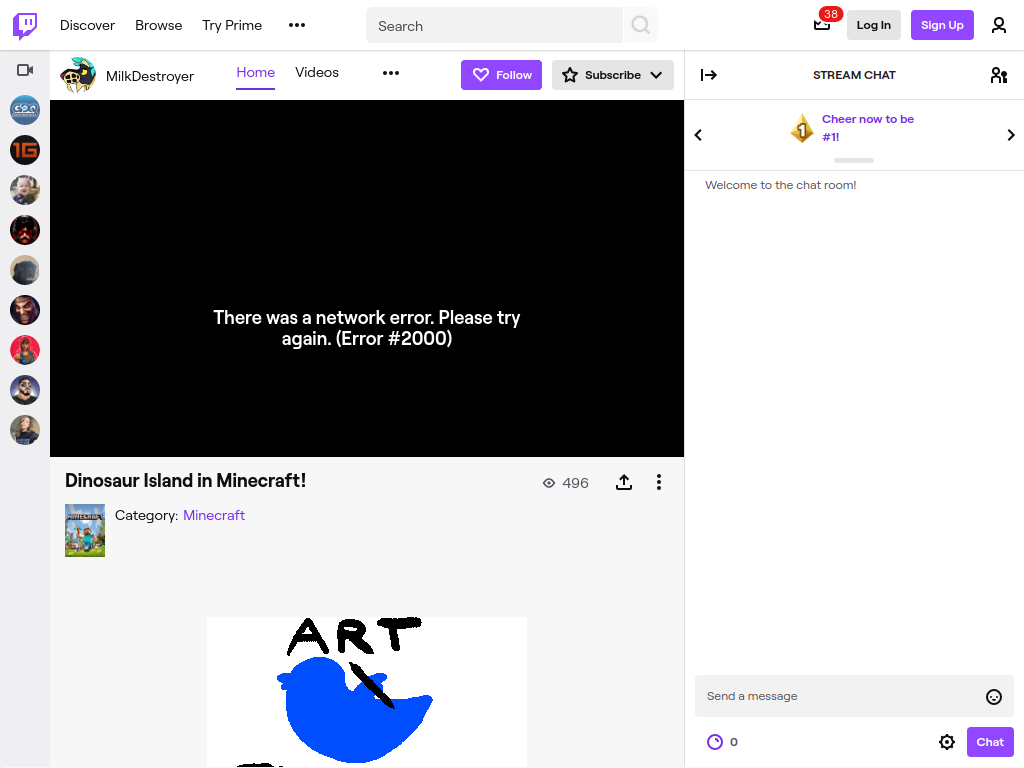Image resolution: width=1024 pixels, height=768 pixels.
Task: Open the chat settings gear
Action: point(946,742)
